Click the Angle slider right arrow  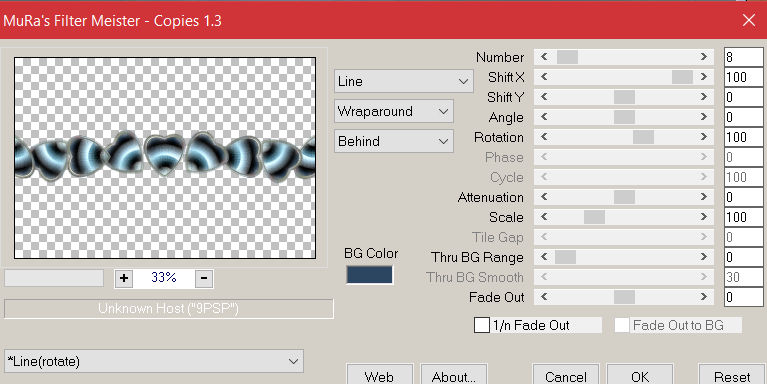coord(704,117)
